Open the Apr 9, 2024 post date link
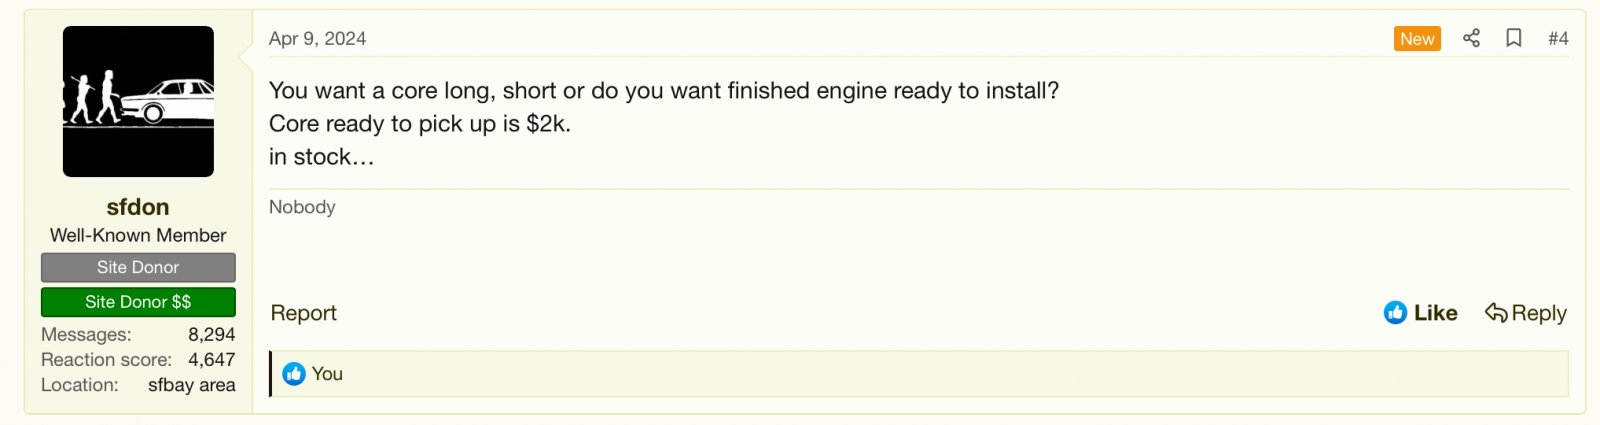 point(317,39)
